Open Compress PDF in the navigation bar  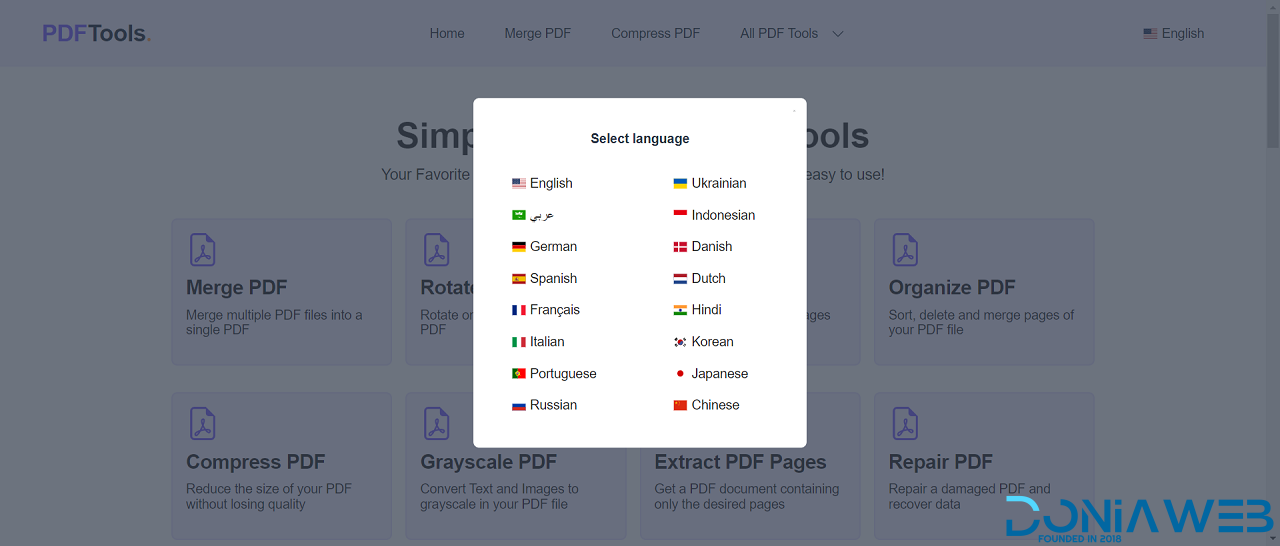coord(655,33)
